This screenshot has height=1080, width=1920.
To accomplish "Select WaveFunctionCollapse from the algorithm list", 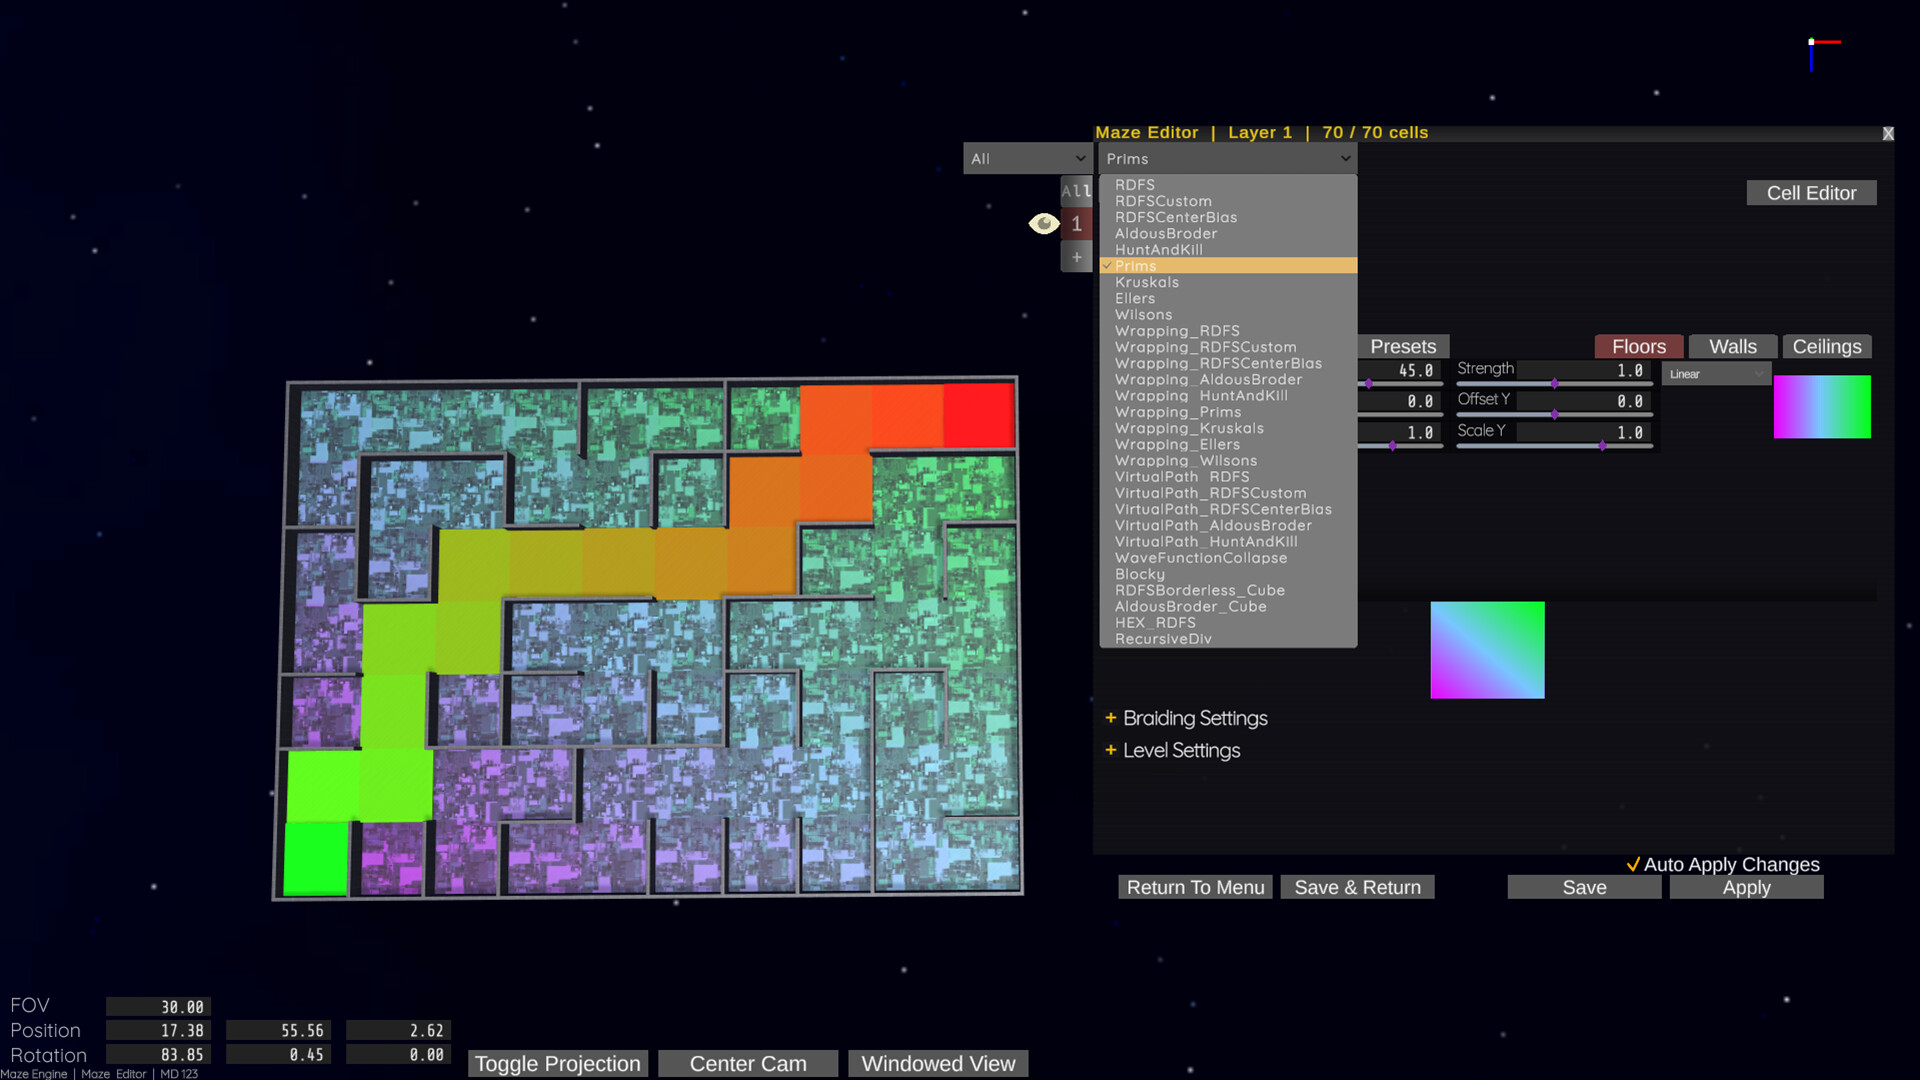I will (x=1201, y=558).
